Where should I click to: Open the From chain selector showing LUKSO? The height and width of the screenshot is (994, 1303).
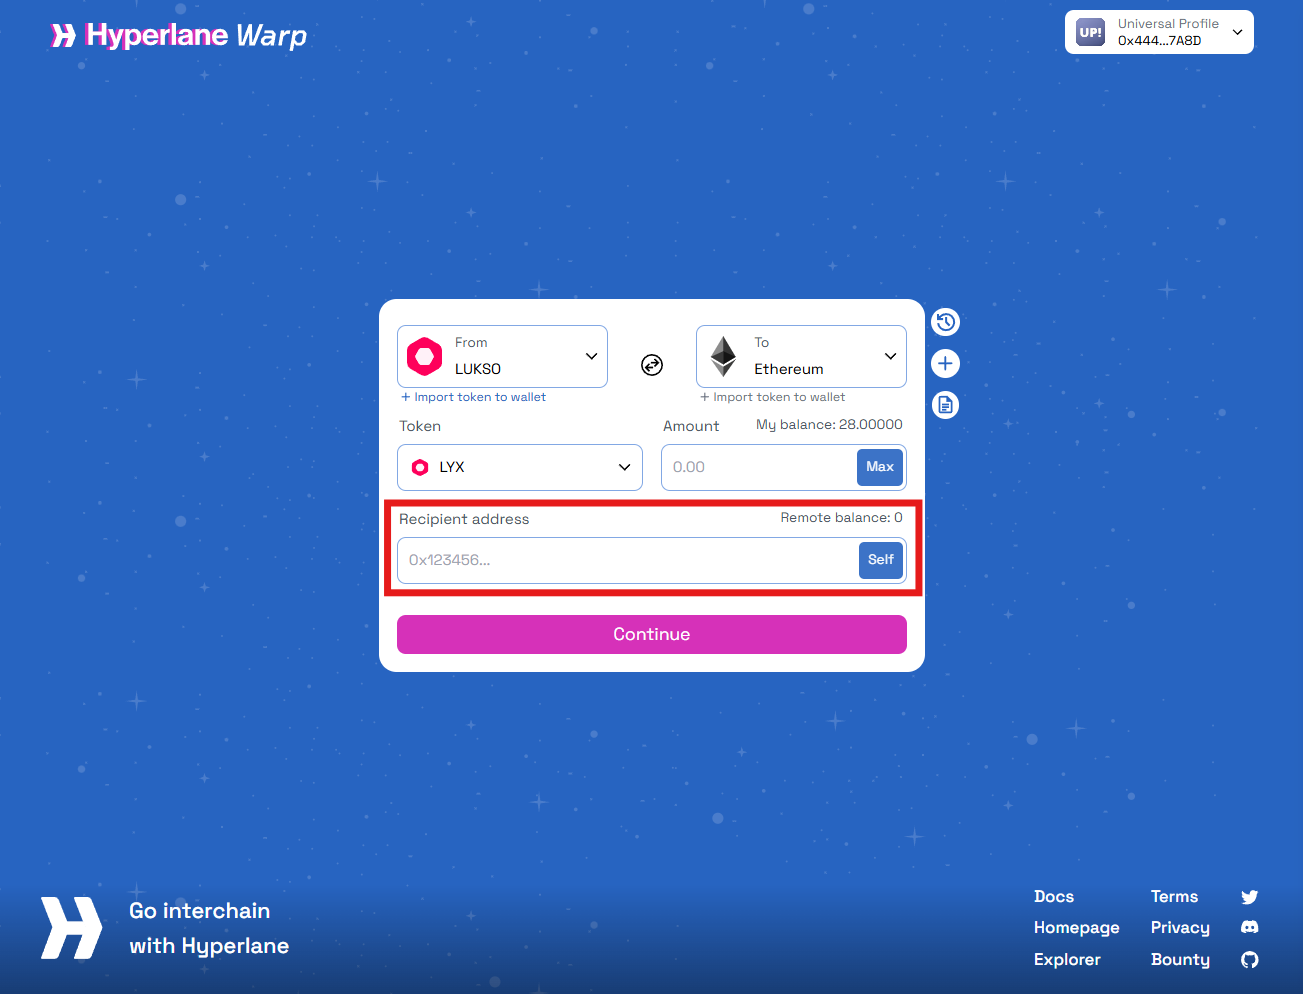[502, 356]
